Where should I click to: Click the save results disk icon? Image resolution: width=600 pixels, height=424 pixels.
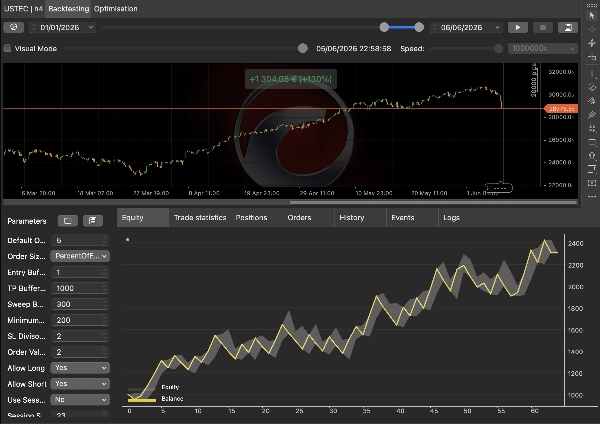point(568,27)
